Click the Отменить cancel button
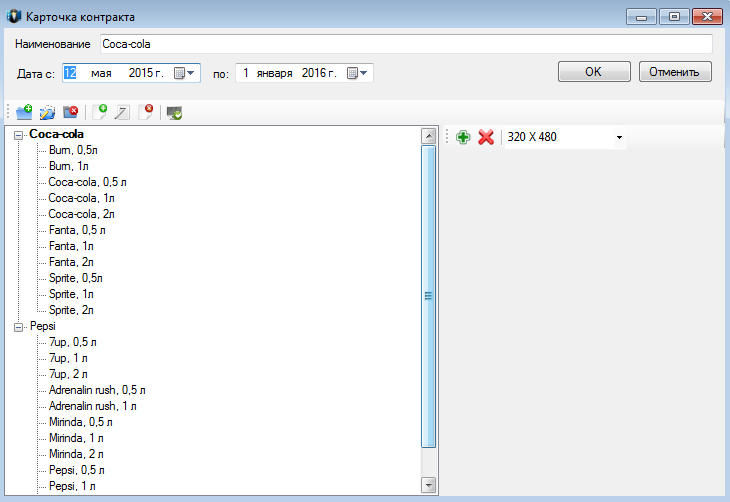Image resolution: width=730 pixels, height=502 pixels. (675, 72)
